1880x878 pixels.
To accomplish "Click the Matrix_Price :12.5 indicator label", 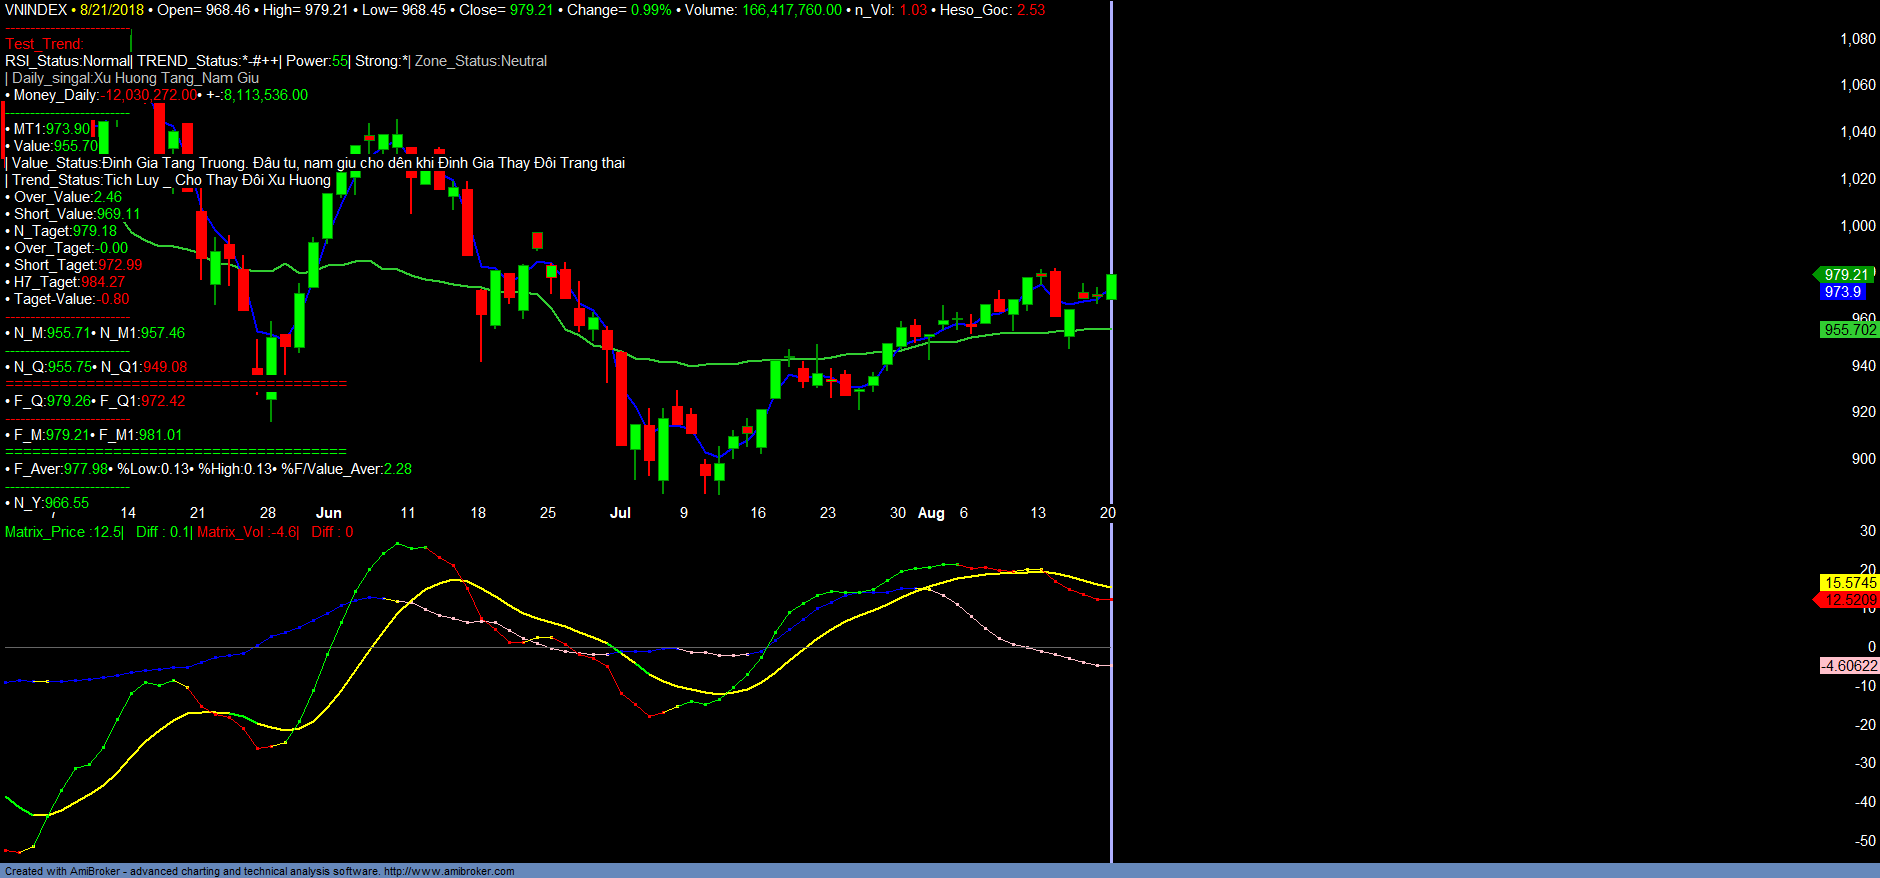I will click(63, 532).
